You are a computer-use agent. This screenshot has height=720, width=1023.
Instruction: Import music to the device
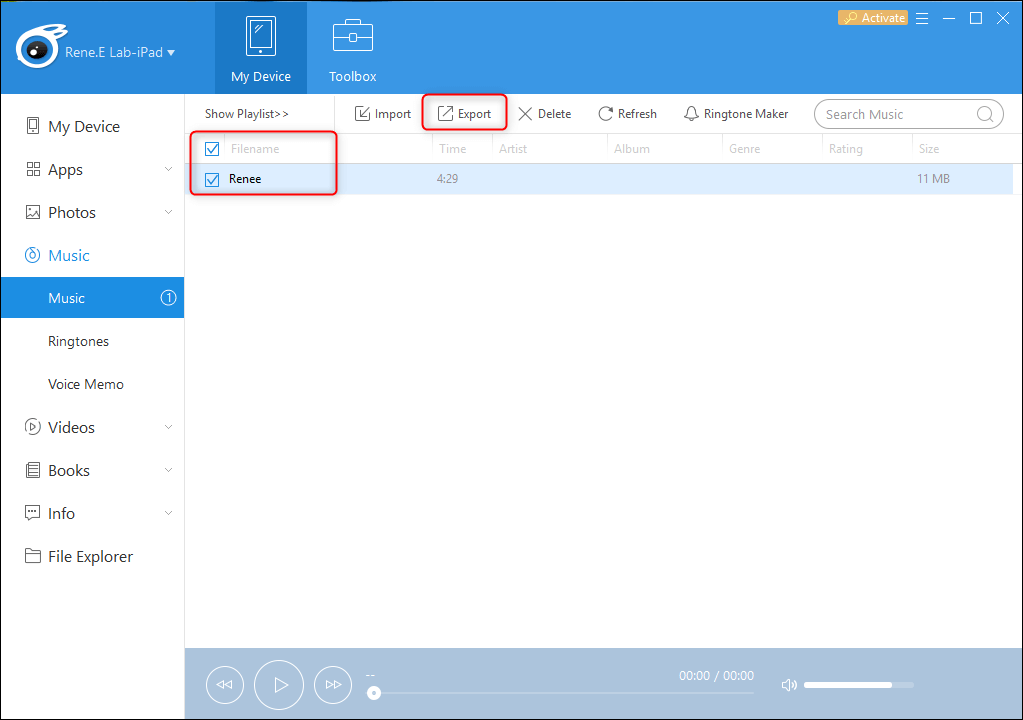pos(382,114)
